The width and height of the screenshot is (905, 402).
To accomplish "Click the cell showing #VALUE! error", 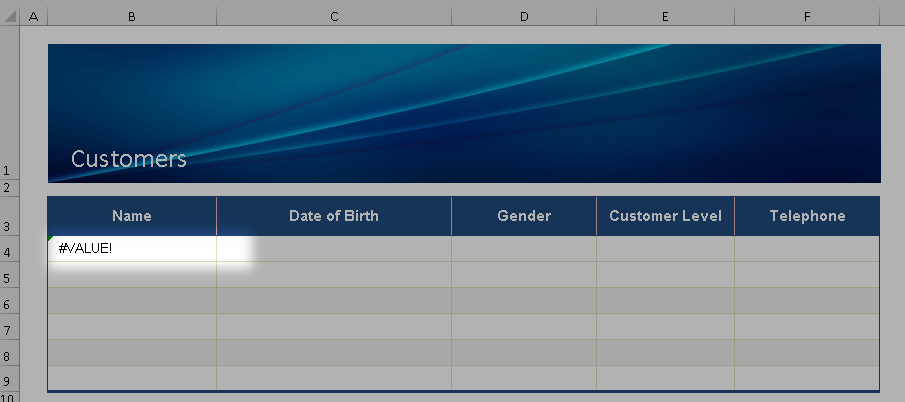I will pyautogui.click(x=131, y=248).
